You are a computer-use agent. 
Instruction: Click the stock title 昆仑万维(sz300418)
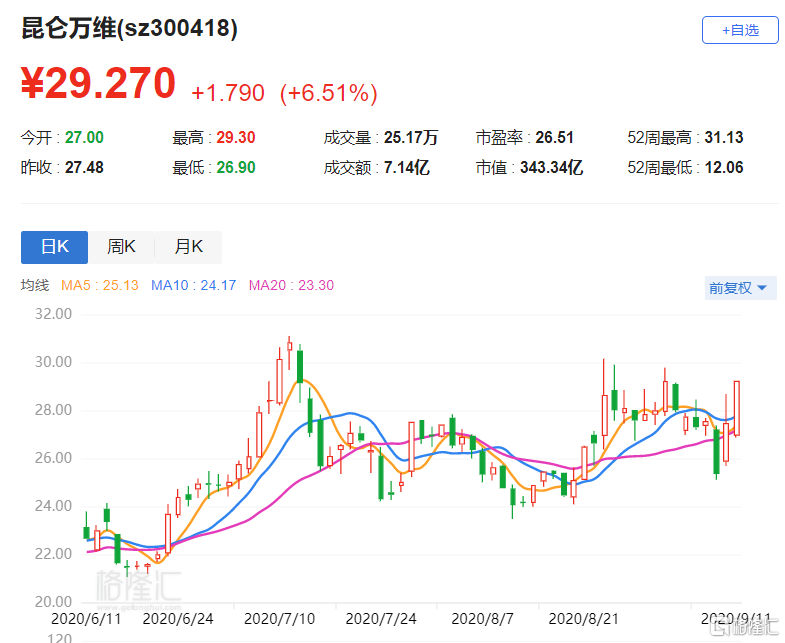(129, 28)
